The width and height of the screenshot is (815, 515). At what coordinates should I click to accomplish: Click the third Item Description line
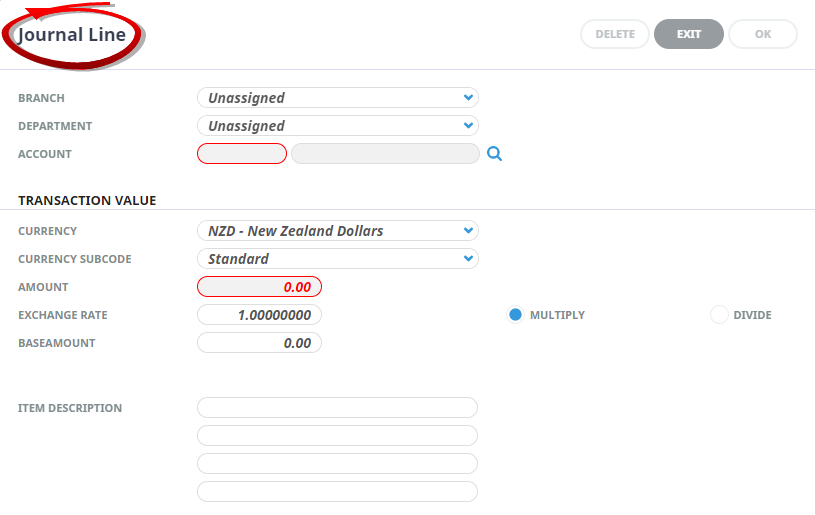[x=337, y=464]
